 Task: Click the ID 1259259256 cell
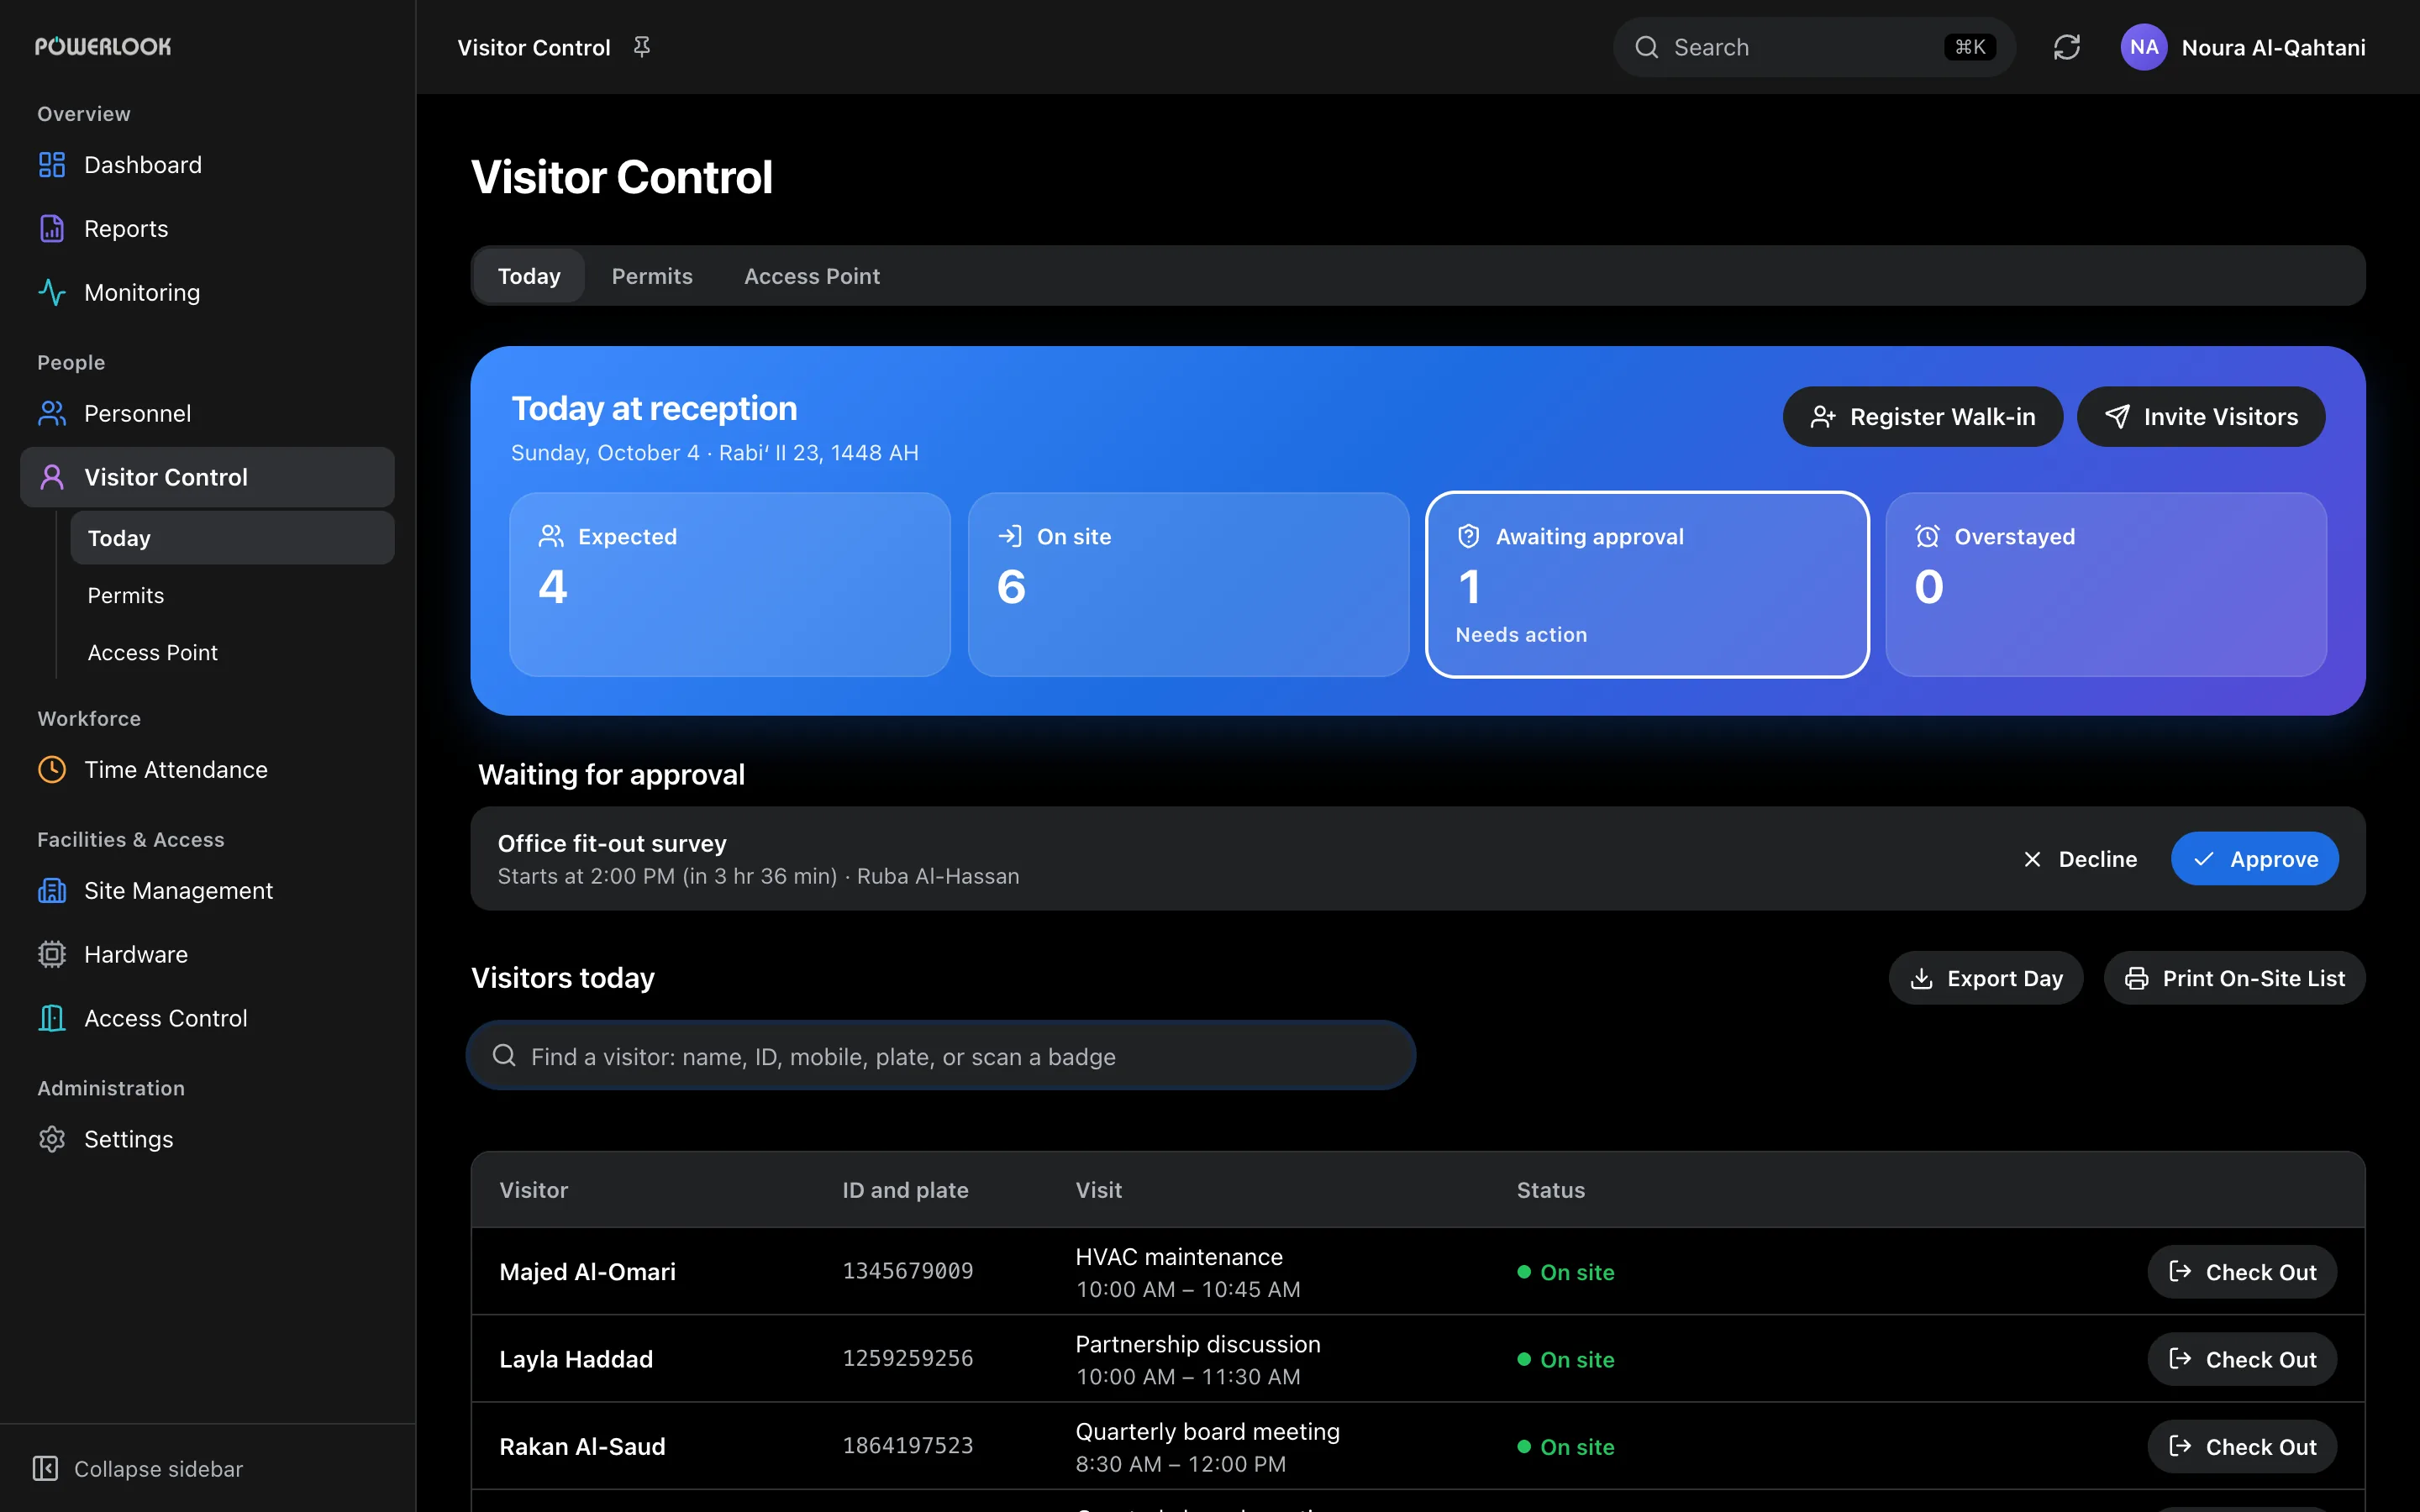907,1358
